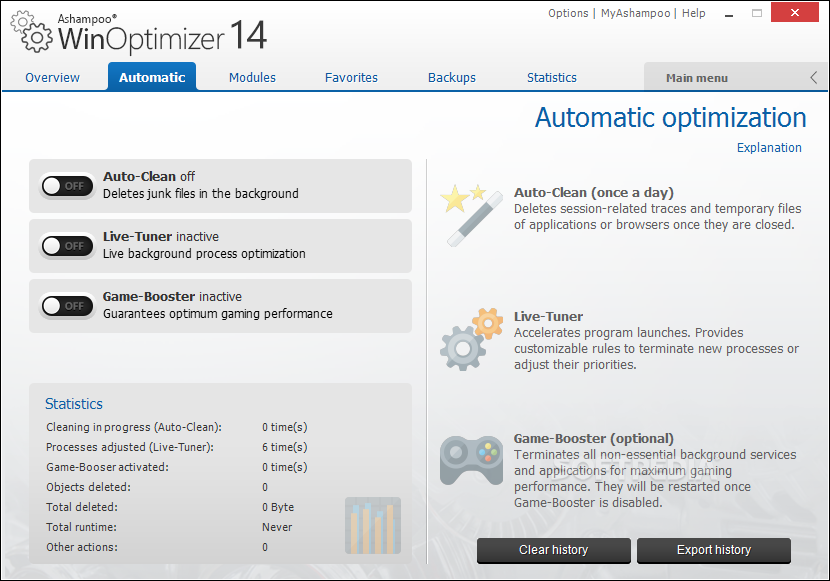Viewport: 830px width, 581px height.
Task: Switch to the Overview tab
Action: click(52, 78)
